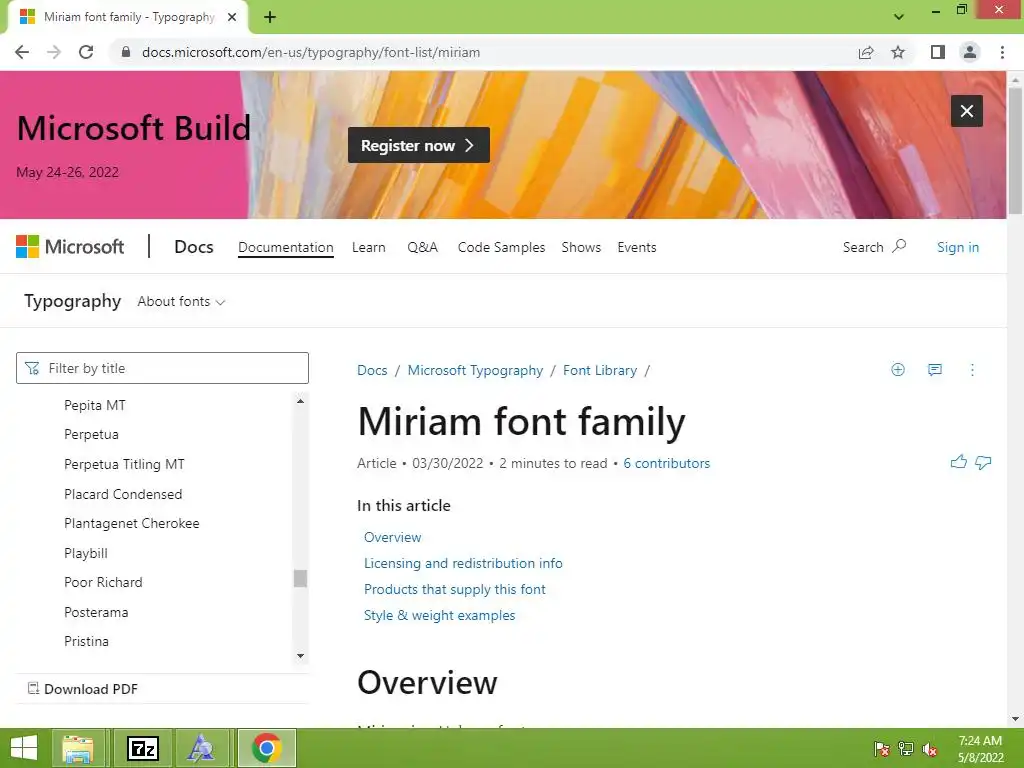This screenshot has width=1024, height=768.
Task: Open the Action Center flag icon
Action: pyautogui.click(x=881, y=749)
